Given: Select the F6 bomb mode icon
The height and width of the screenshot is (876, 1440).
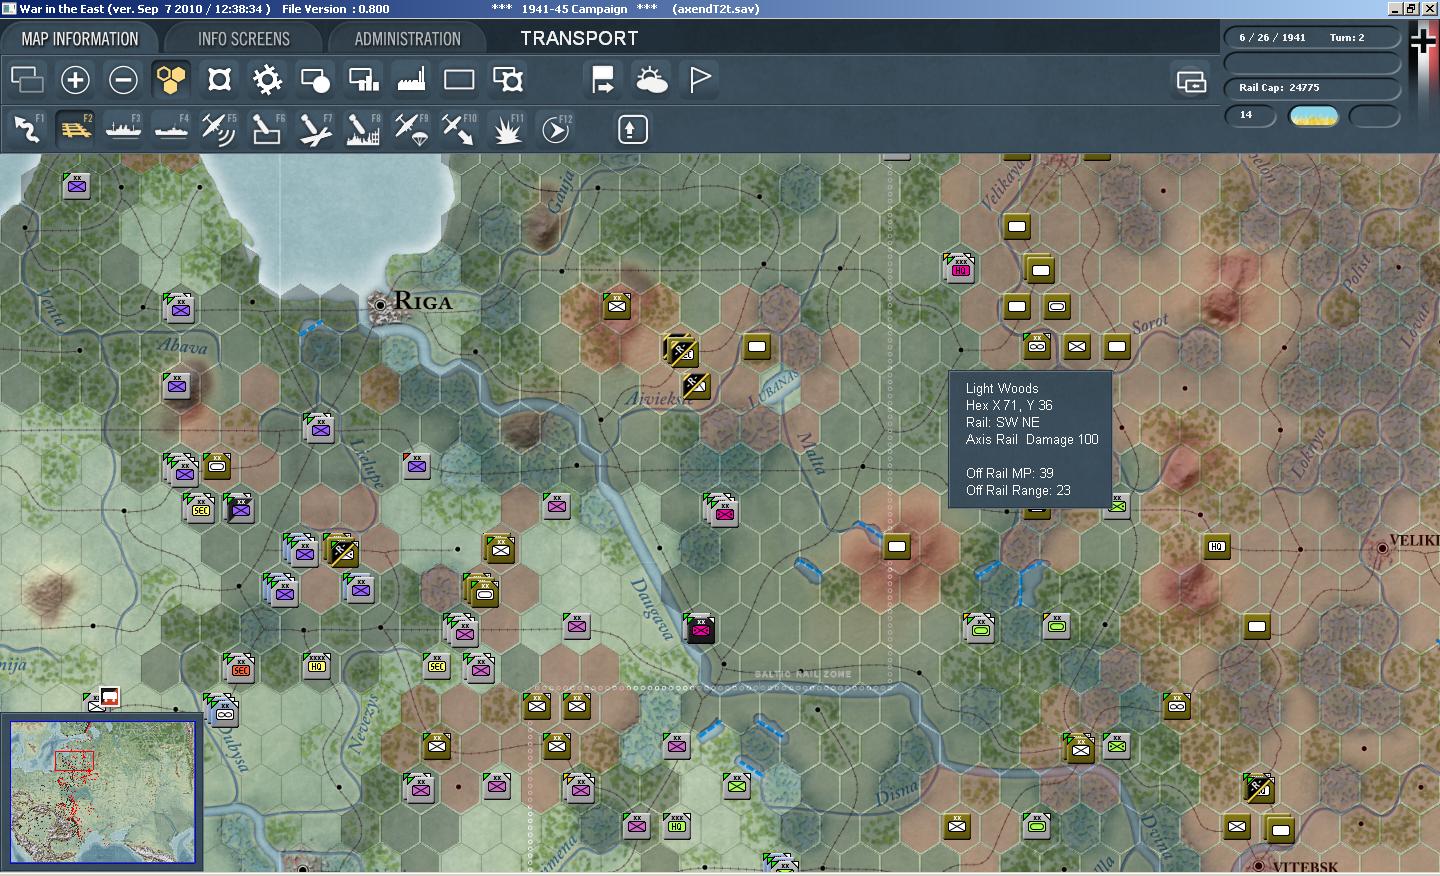Looking at the screenshot, I should 267,129.
